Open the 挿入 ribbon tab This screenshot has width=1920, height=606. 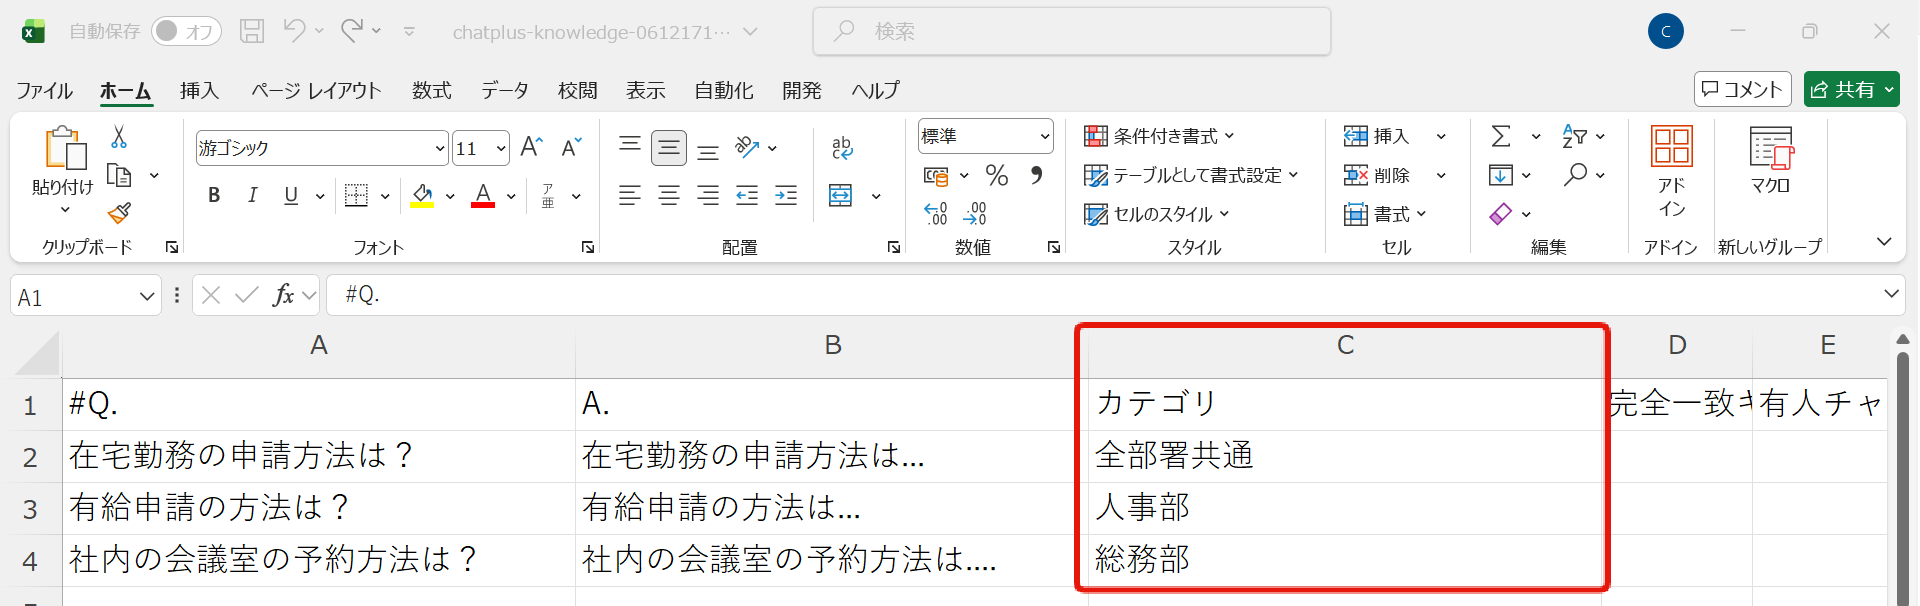[x=199, y=90]
